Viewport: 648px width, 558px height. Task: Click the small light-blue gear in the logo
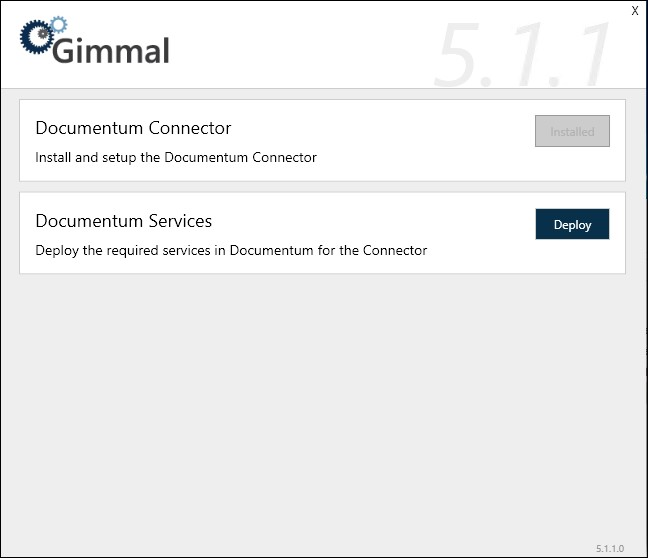pos(57,22)
